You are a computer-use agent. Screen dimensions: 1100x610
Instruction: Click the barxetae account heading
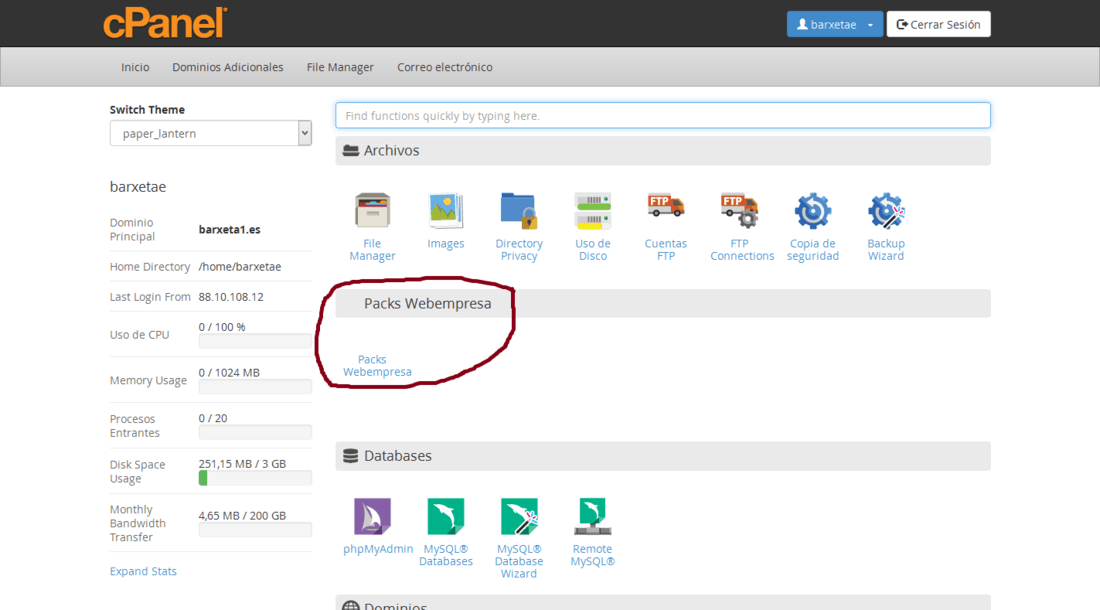coord(138,187)
